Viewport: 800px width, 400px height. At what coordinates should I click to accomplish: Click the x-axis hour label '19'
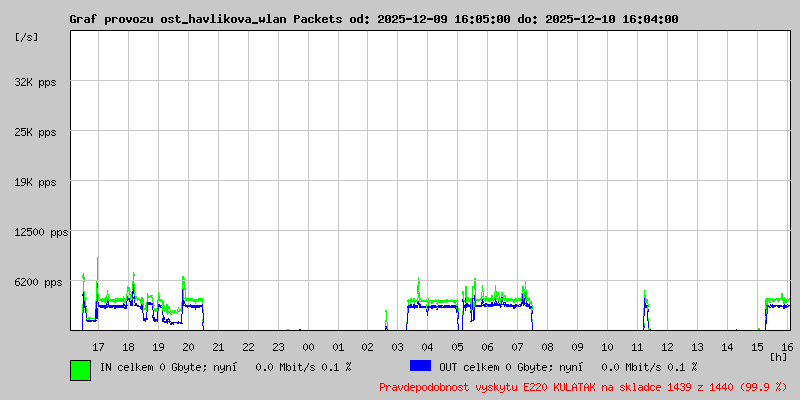158,347
